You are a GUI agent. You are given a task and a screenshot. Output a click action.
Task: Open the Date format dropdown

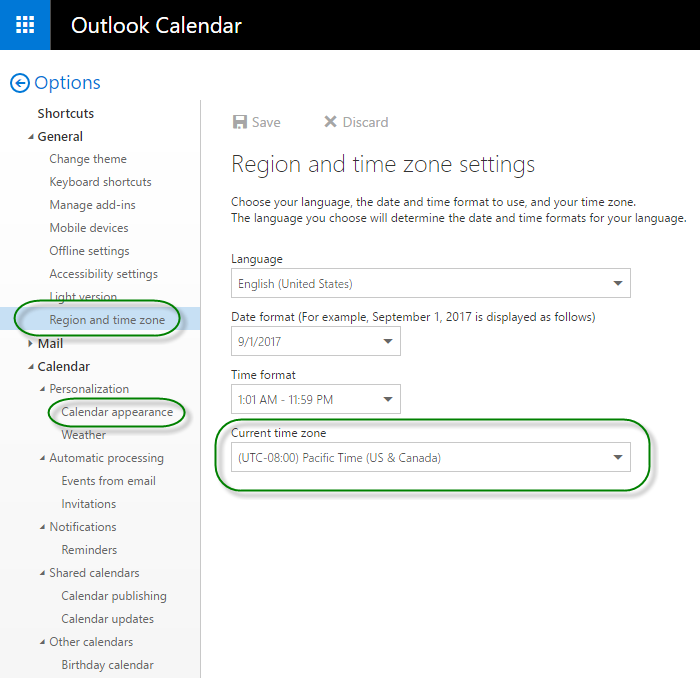(x=316, y=341)
